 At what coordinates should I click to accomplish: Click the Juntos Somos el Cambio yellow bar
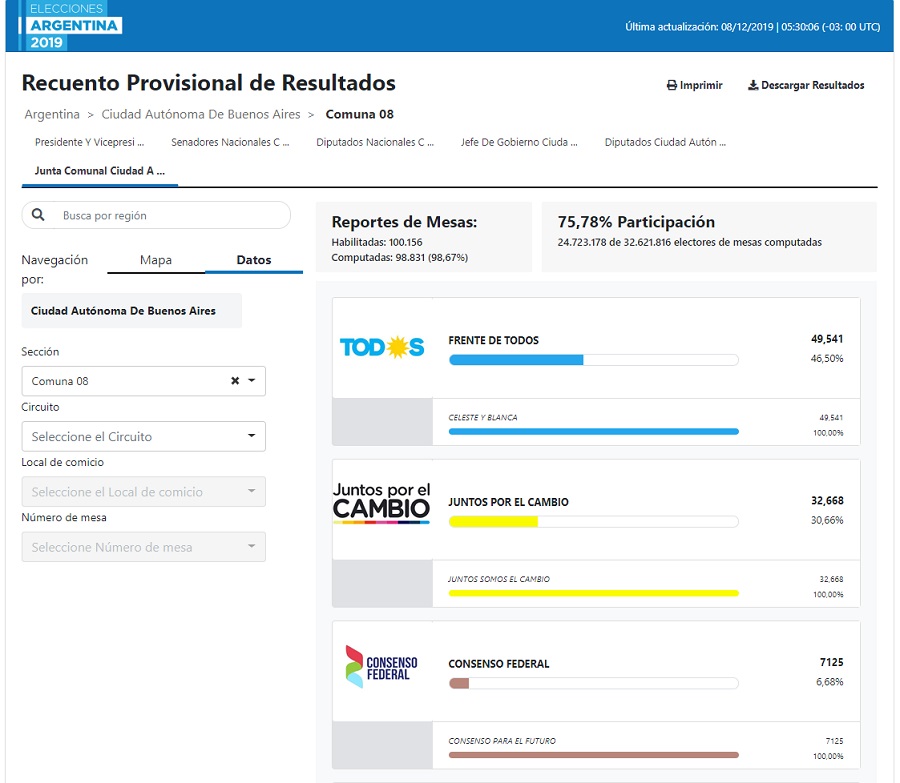tap(593, 593)
